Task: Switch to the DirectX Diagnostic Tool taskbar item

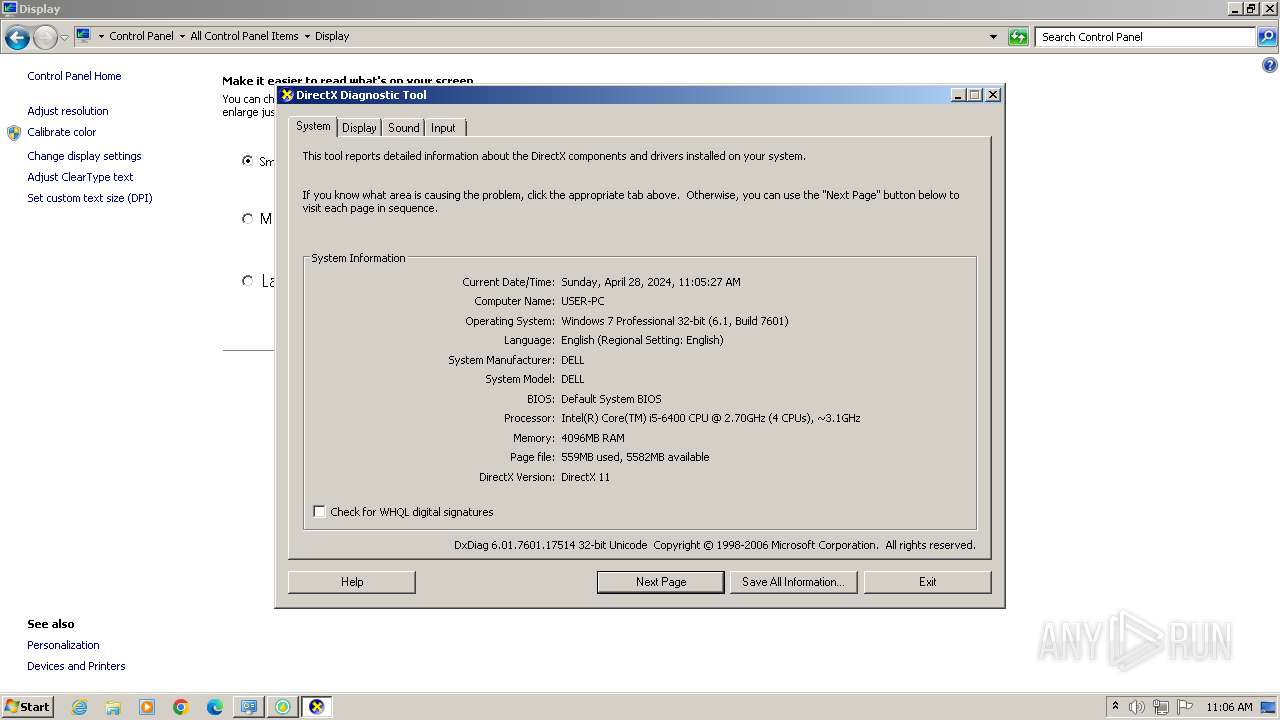Action: [x=317, y=707]
